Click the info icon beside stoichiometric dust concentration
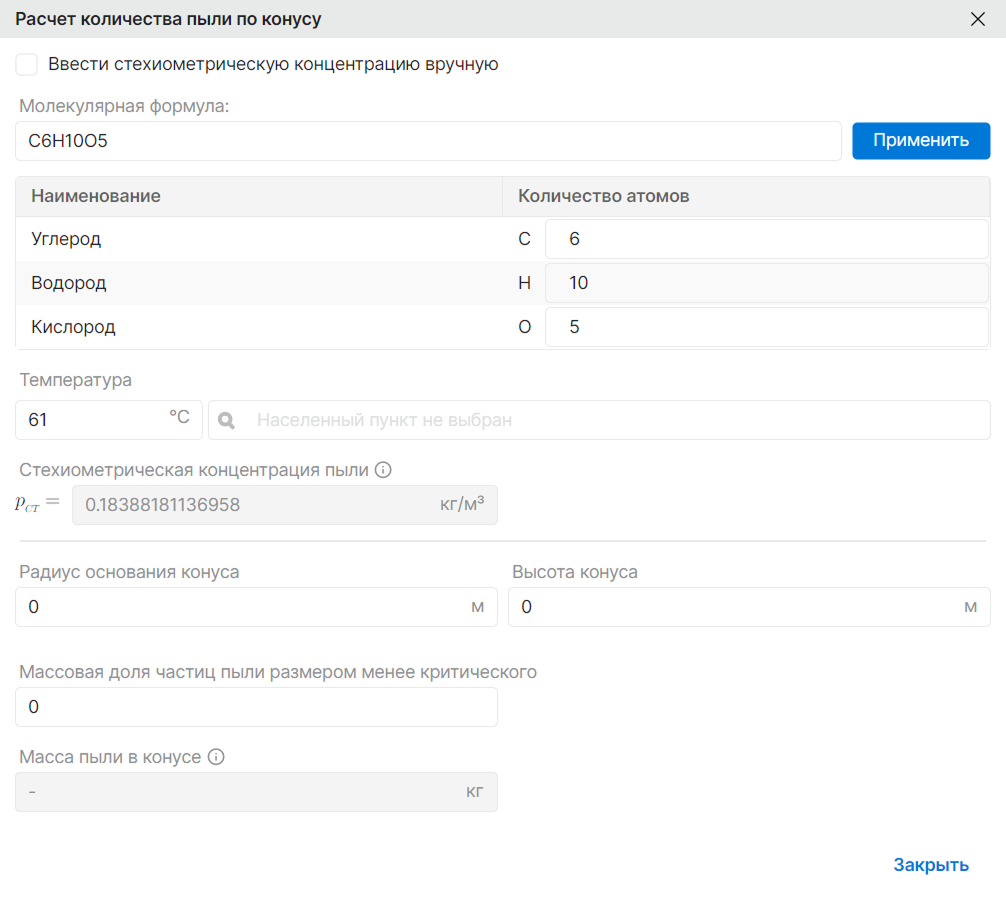 point(383,470)
